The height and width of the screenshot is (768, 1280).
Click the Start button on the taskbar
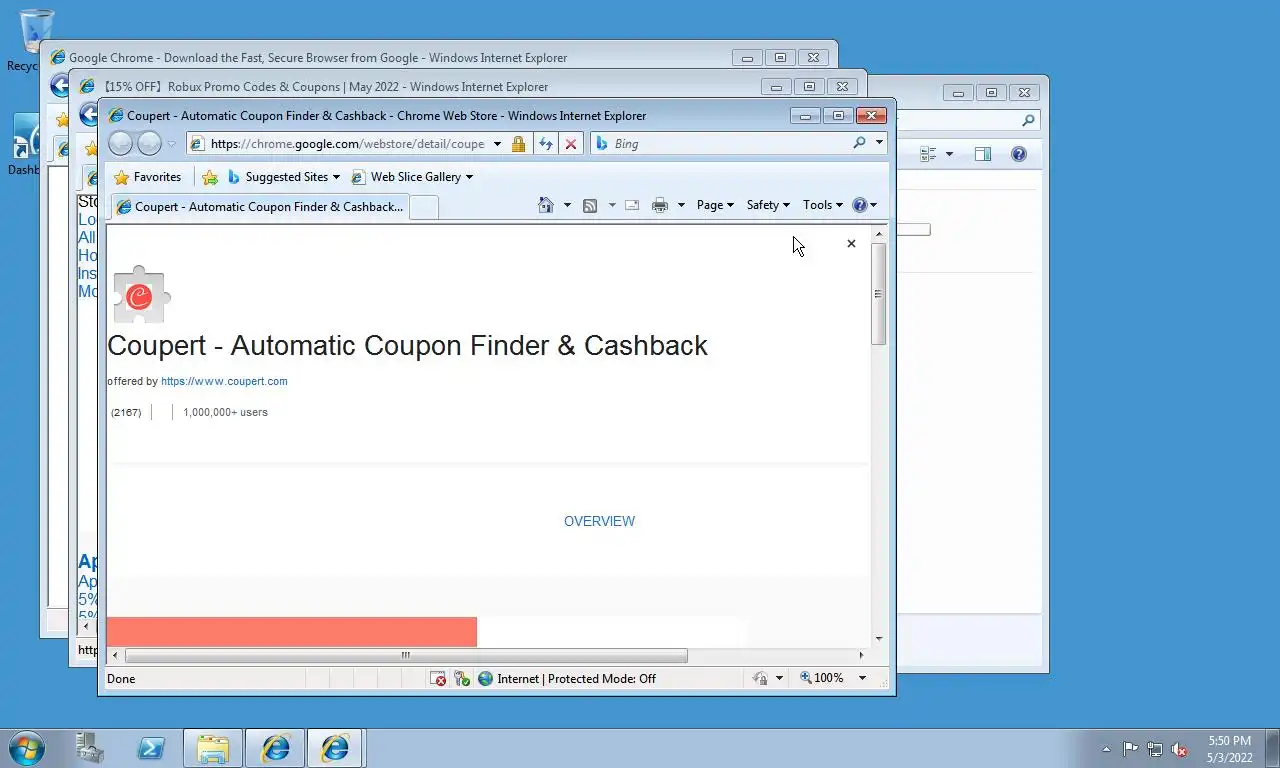click(x=26, y=748)
